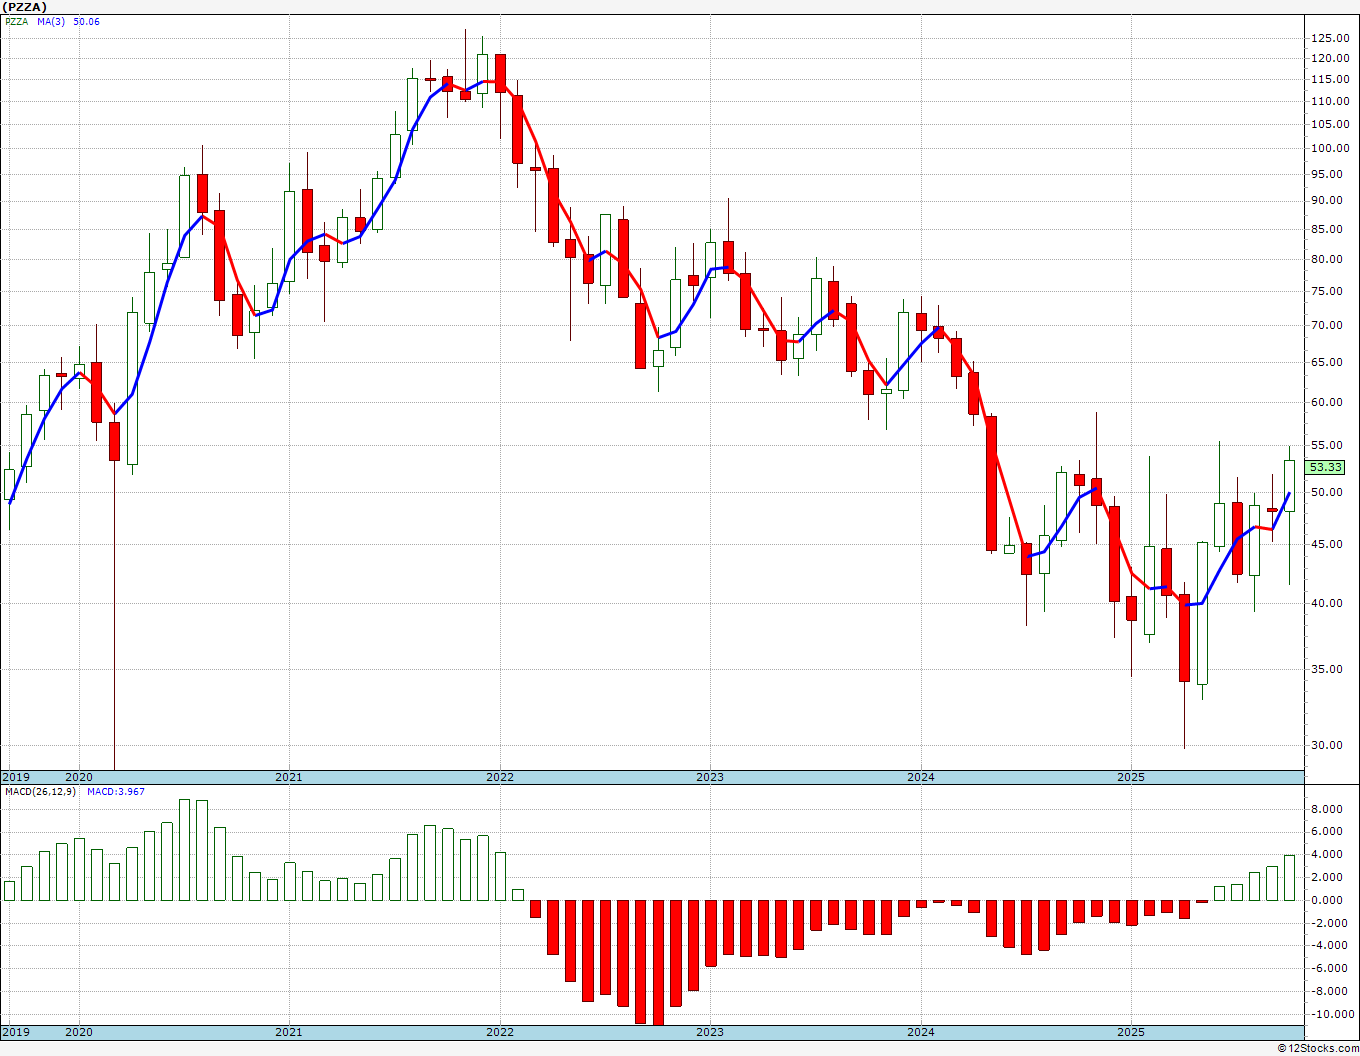1360x1056 pixels.
Task: Select the MACD:3.967 value readout
Action: coord(115,792)
